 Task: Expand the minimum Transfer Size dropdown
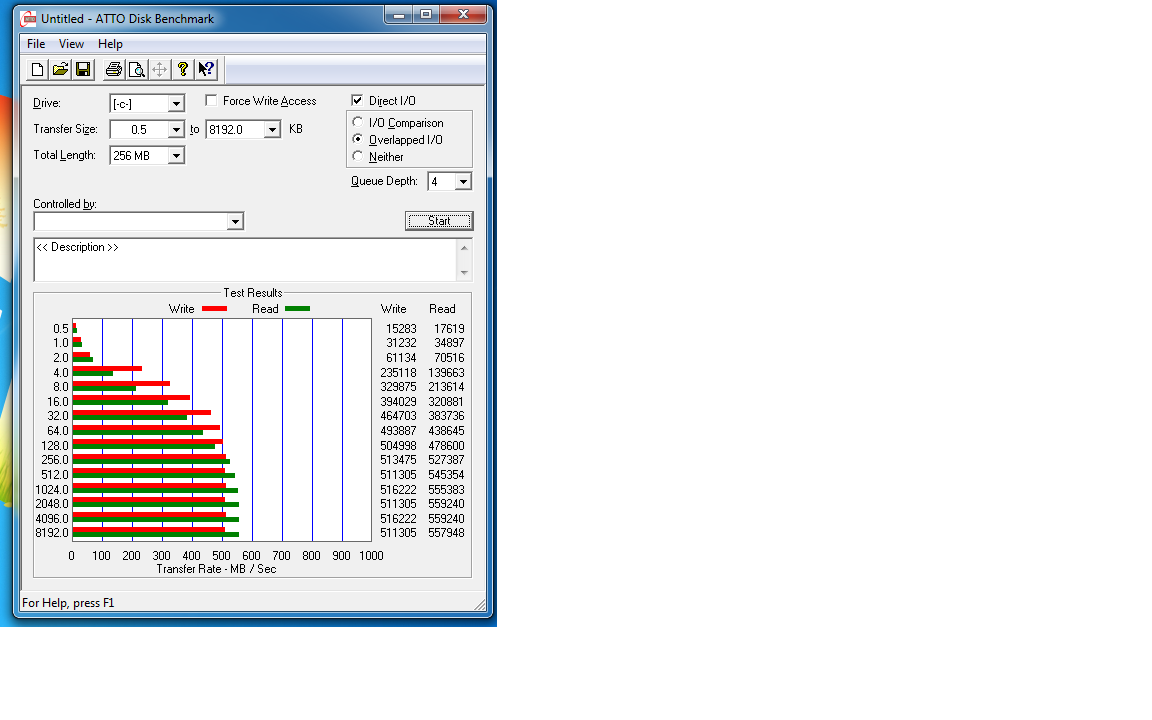pos(176,130)
